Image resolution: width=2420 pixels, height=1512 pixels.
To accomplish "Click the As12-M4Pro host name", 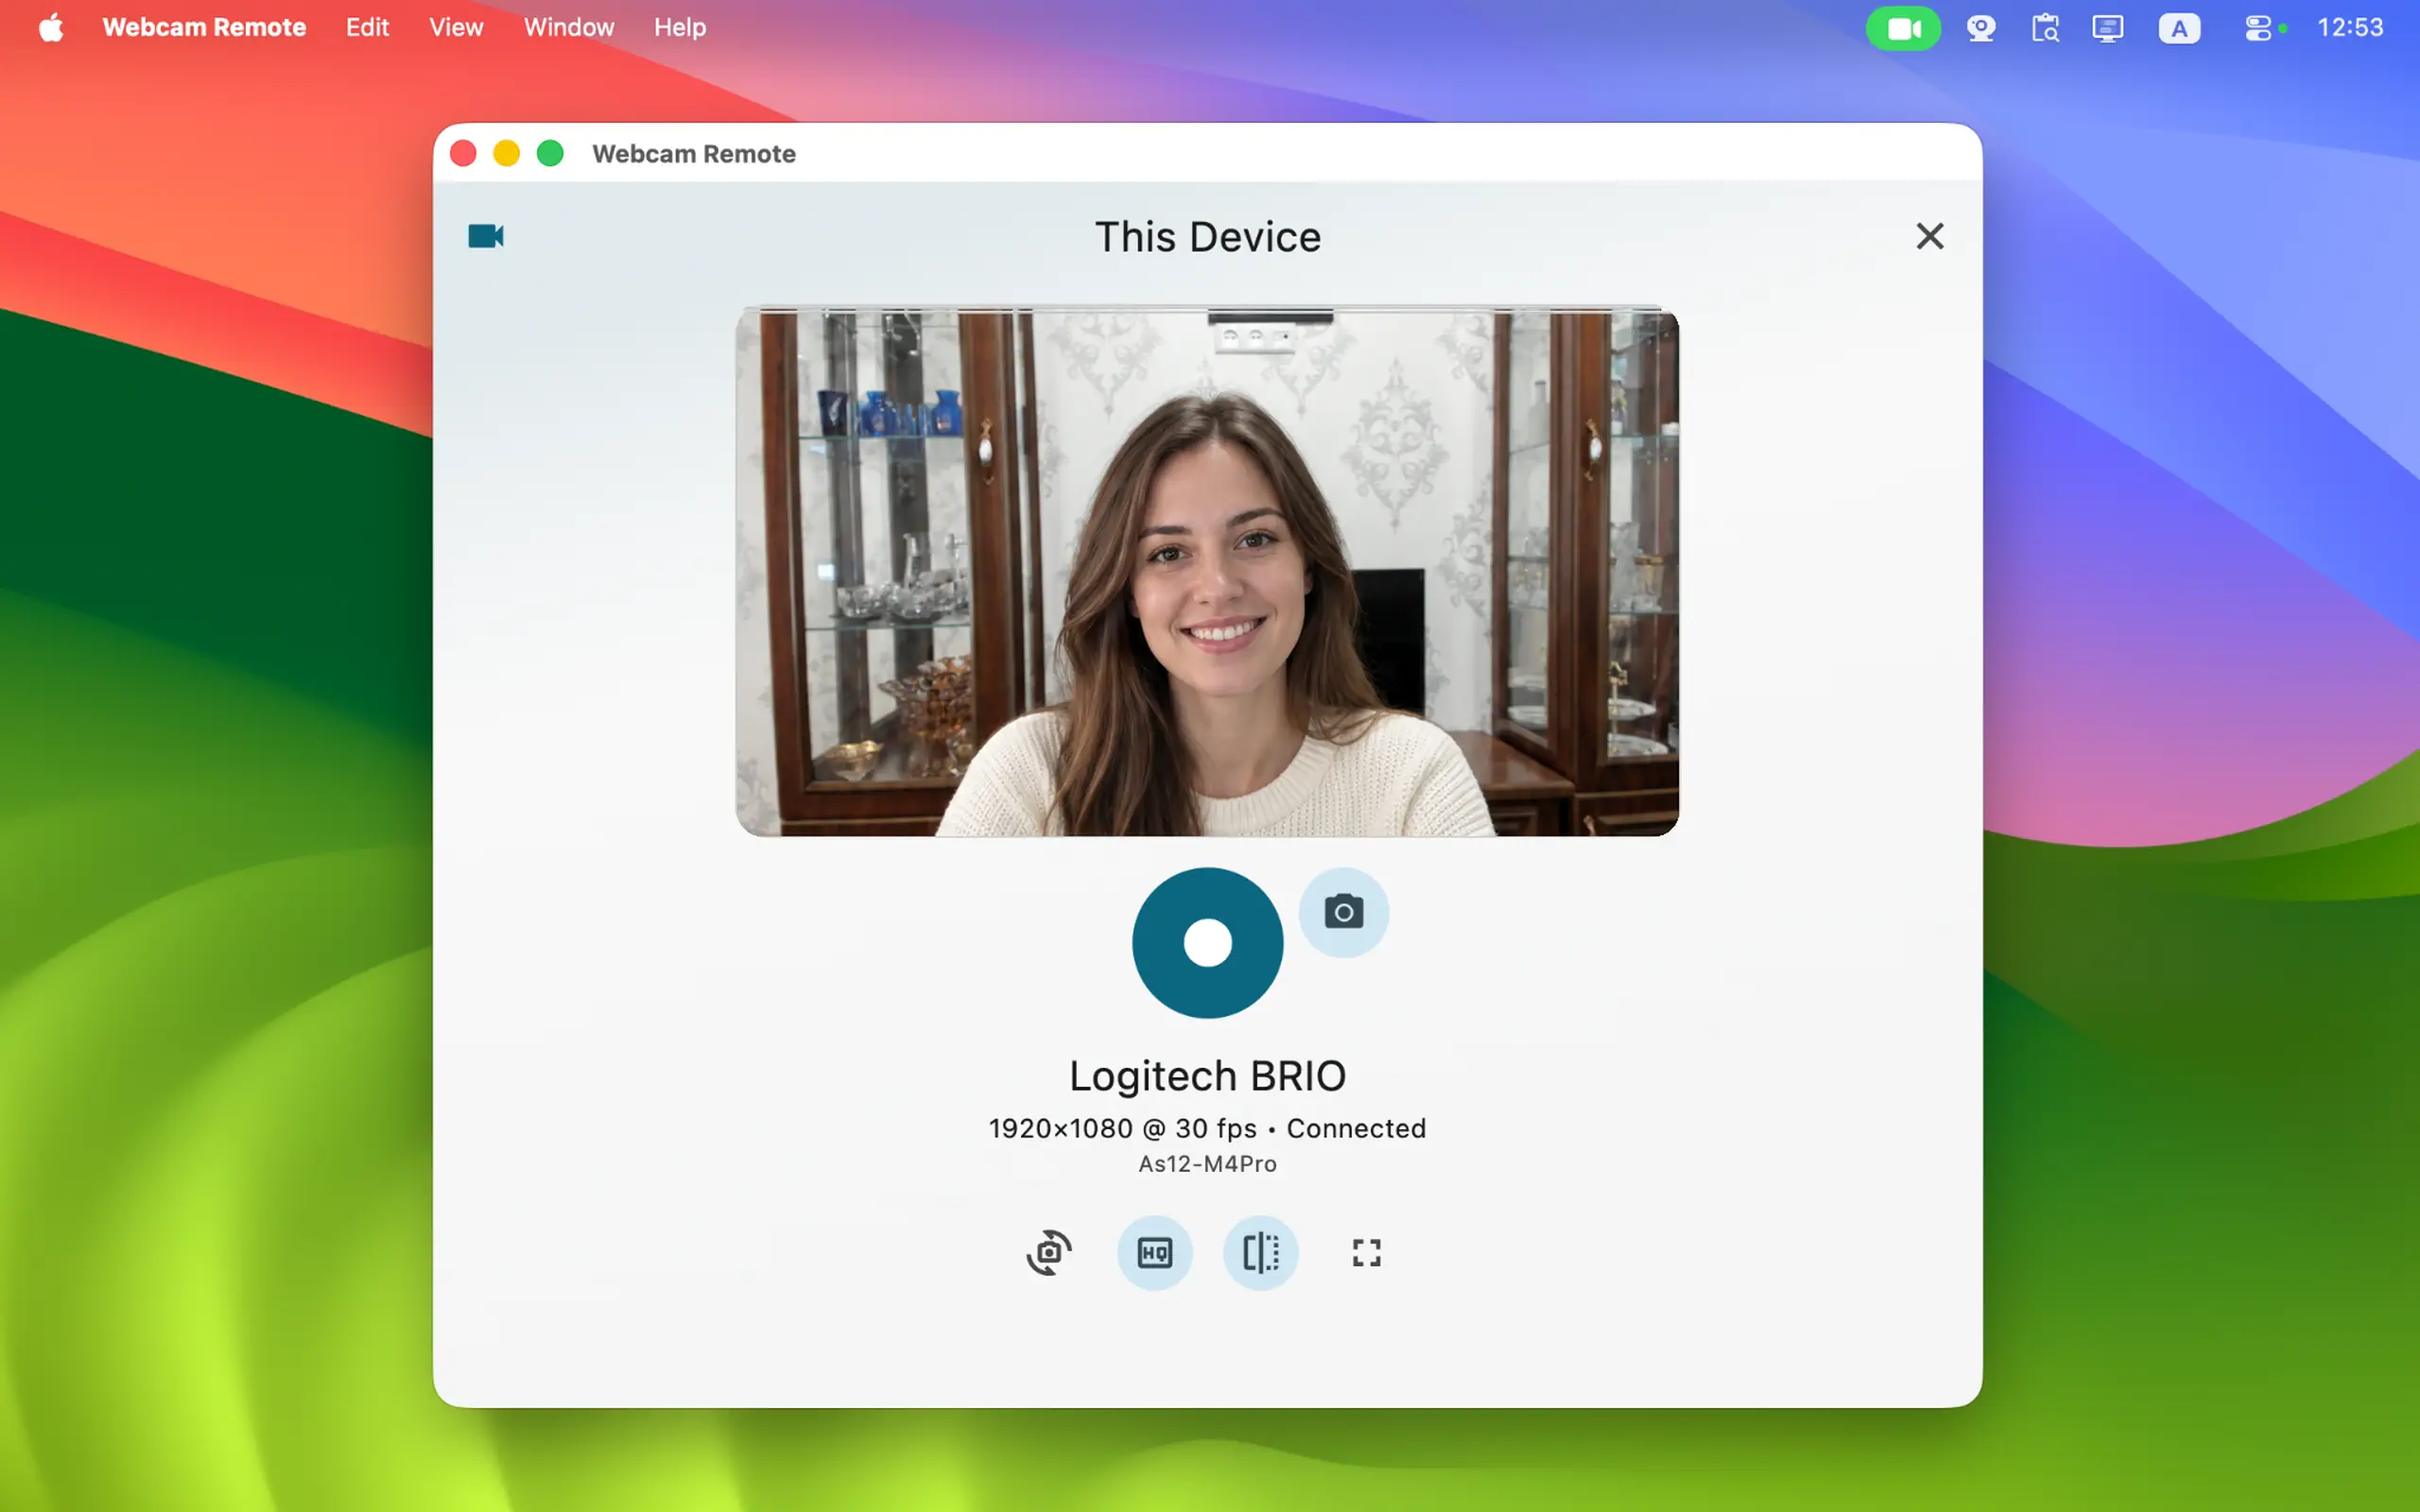I will coord(1207,1164).
